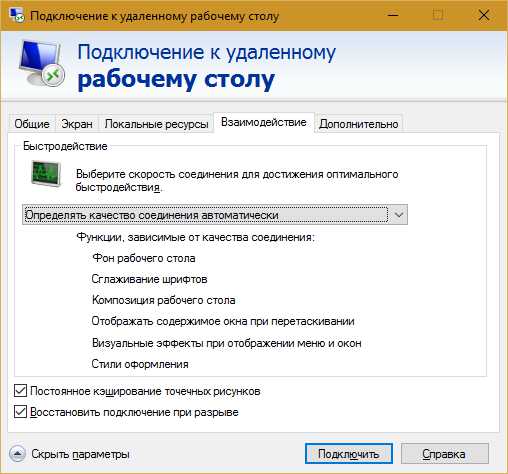This screenshot has width=508, height=474.
Task: Open the connection quality dropdown arrow
Action: tap(398, 215)
